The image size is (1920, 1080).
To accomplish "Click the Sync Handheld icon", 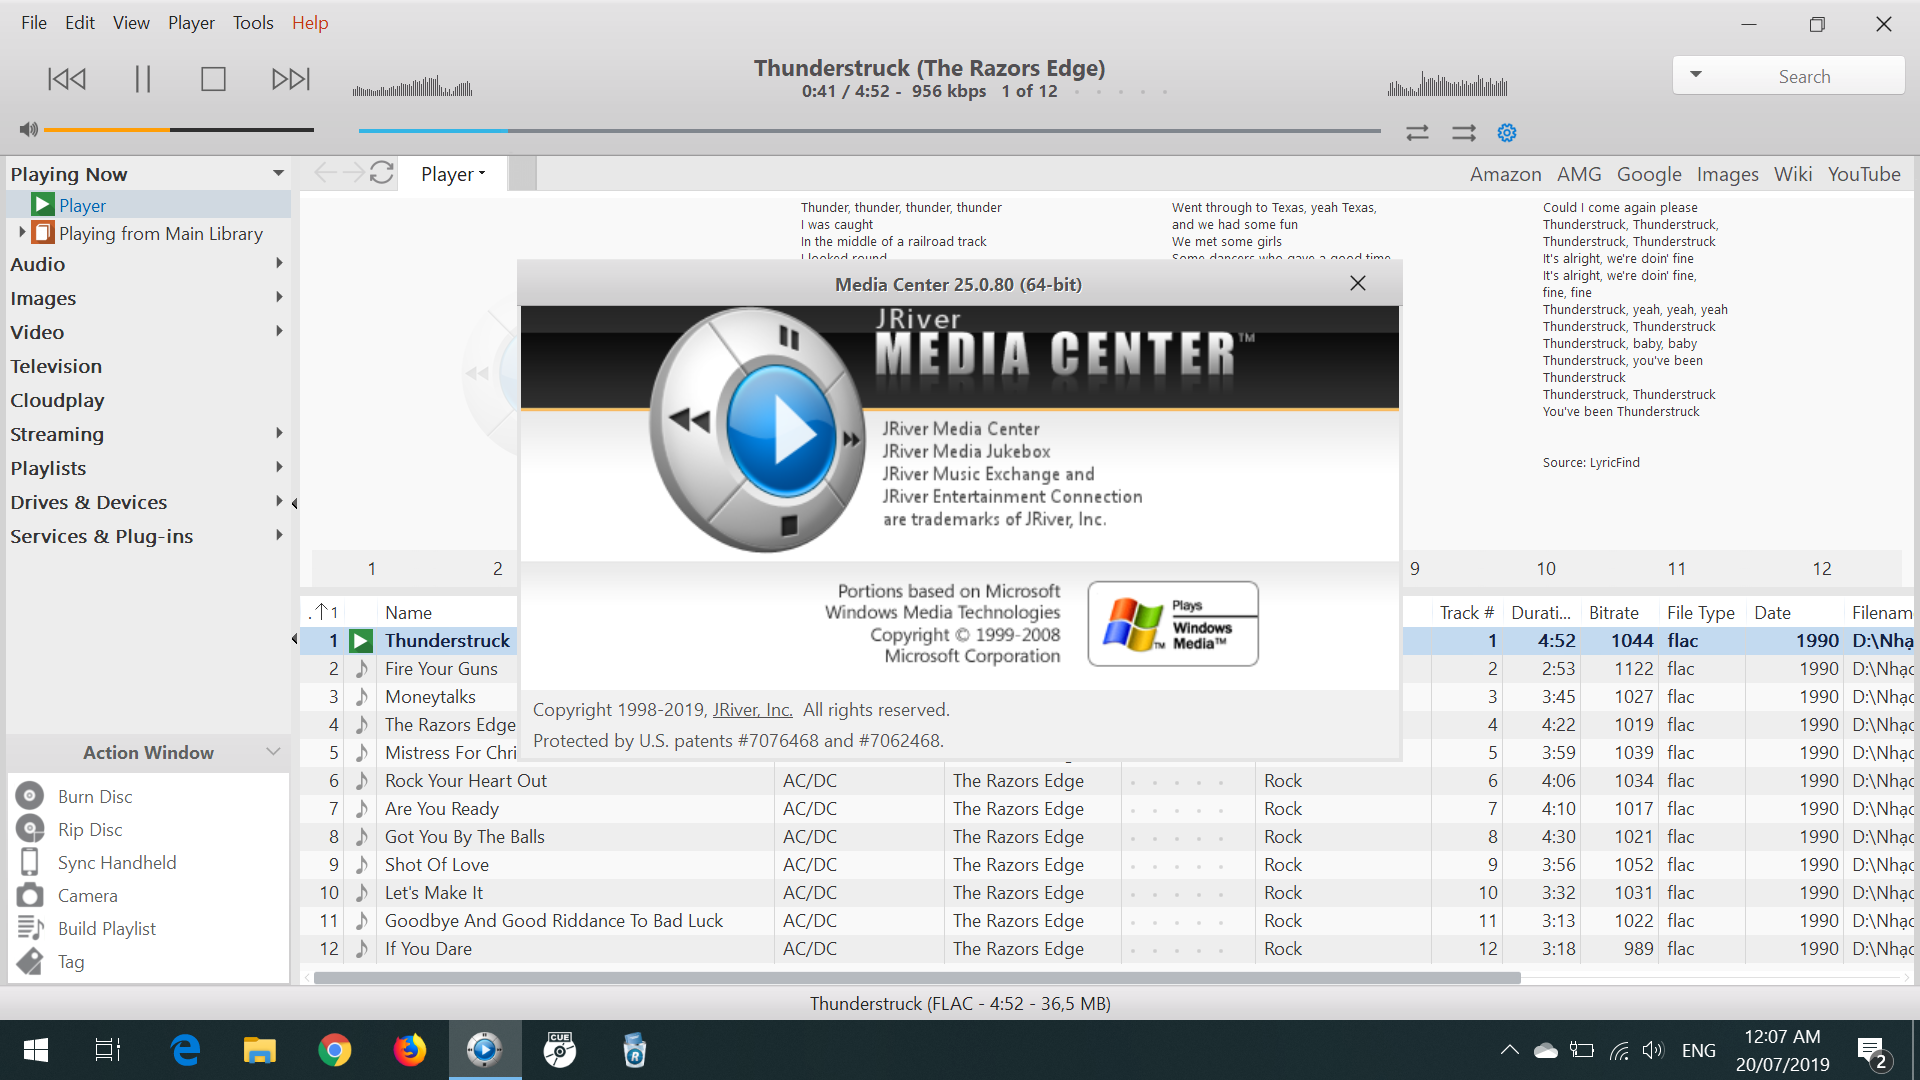I will pos(30,862).
